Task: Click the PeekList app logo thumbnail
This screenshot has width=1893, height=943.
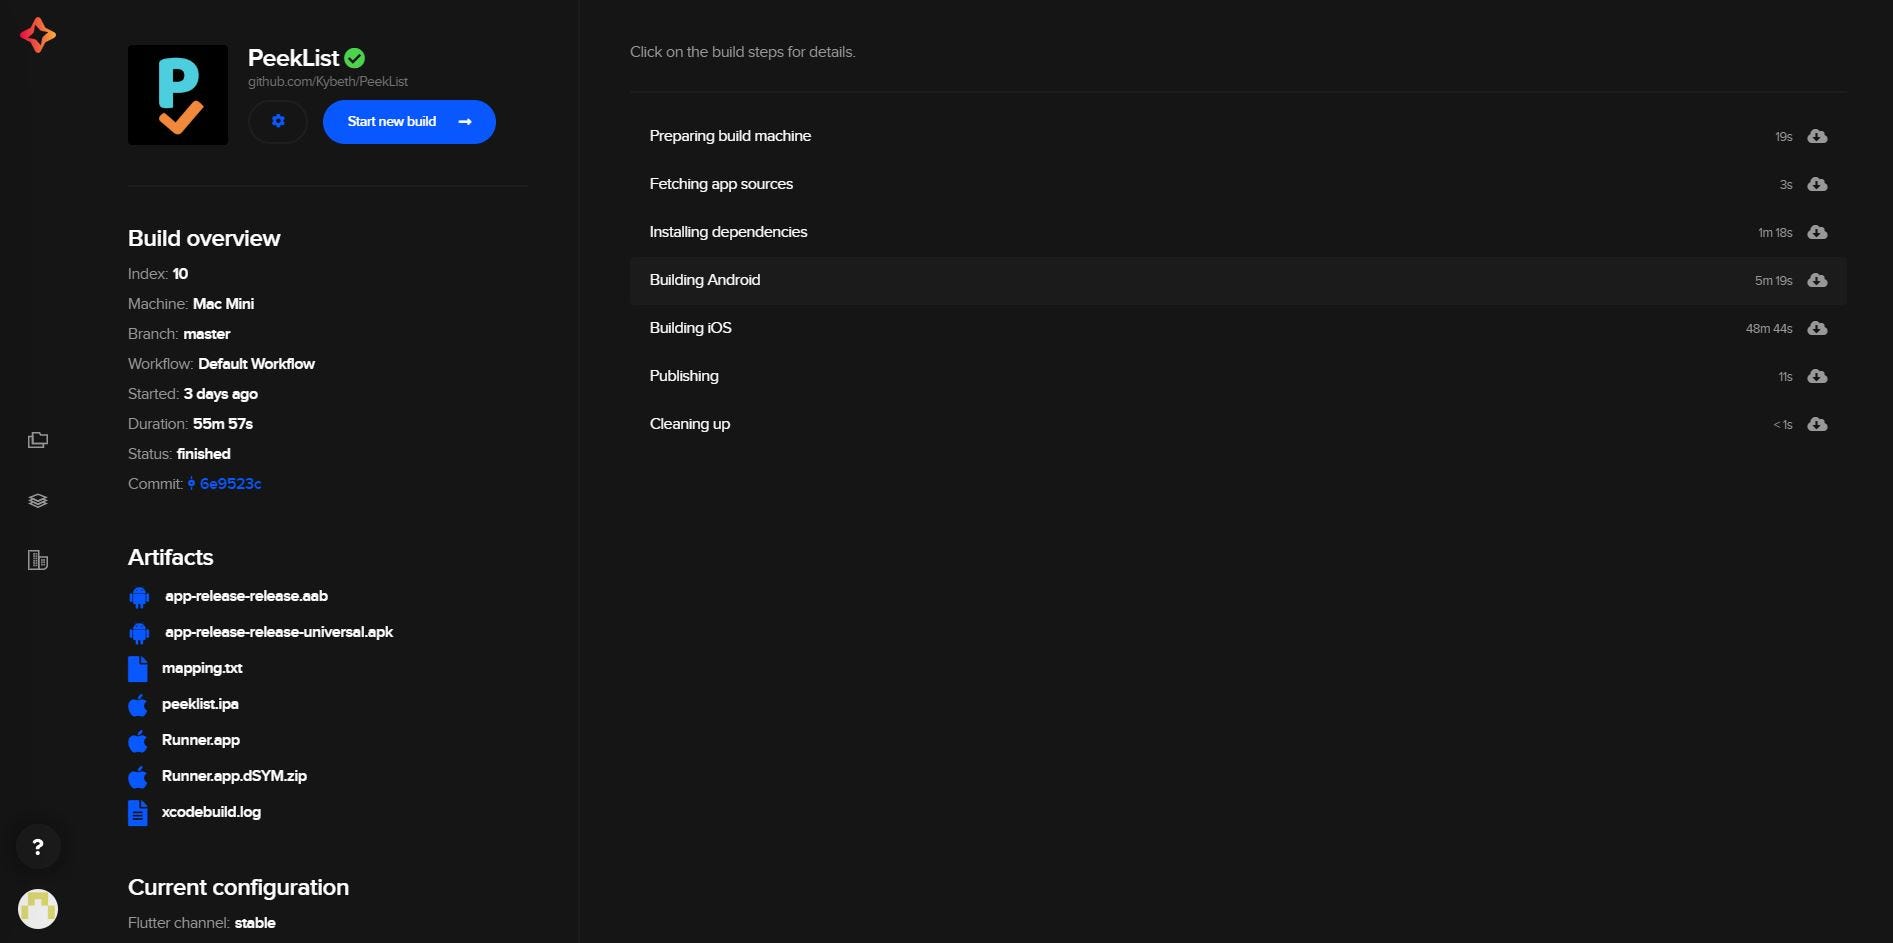Action: 178,95
